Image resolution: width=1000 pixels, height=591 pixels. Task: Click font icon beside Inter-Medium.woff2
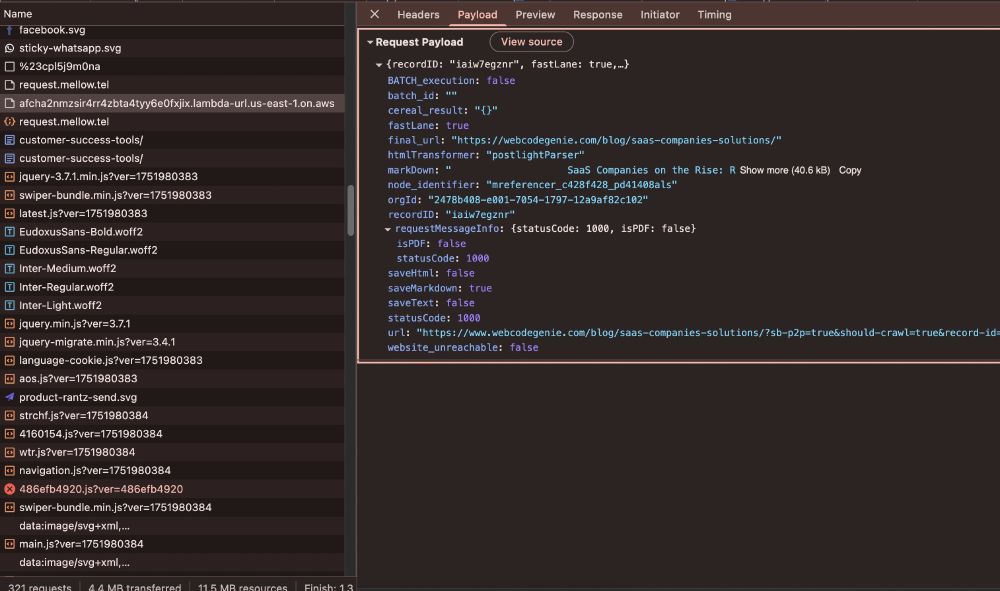point(10,268)
